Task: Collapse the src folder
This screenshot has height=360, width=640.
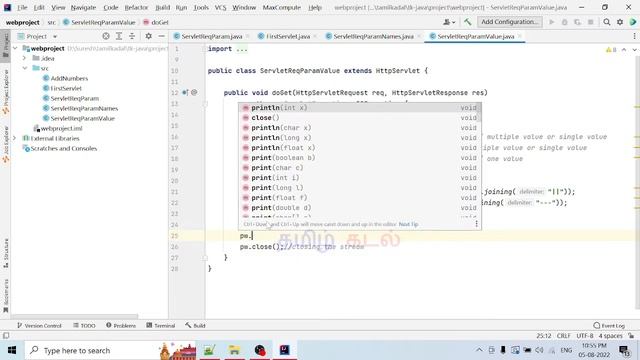Action: click(24, 68)
